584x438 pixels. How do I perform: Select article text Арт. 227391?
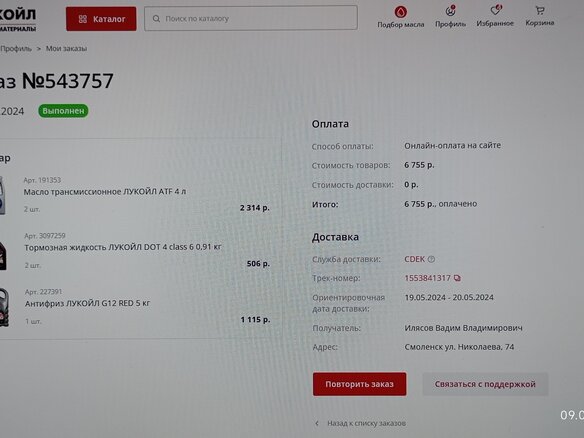click(x=43, y=292)
